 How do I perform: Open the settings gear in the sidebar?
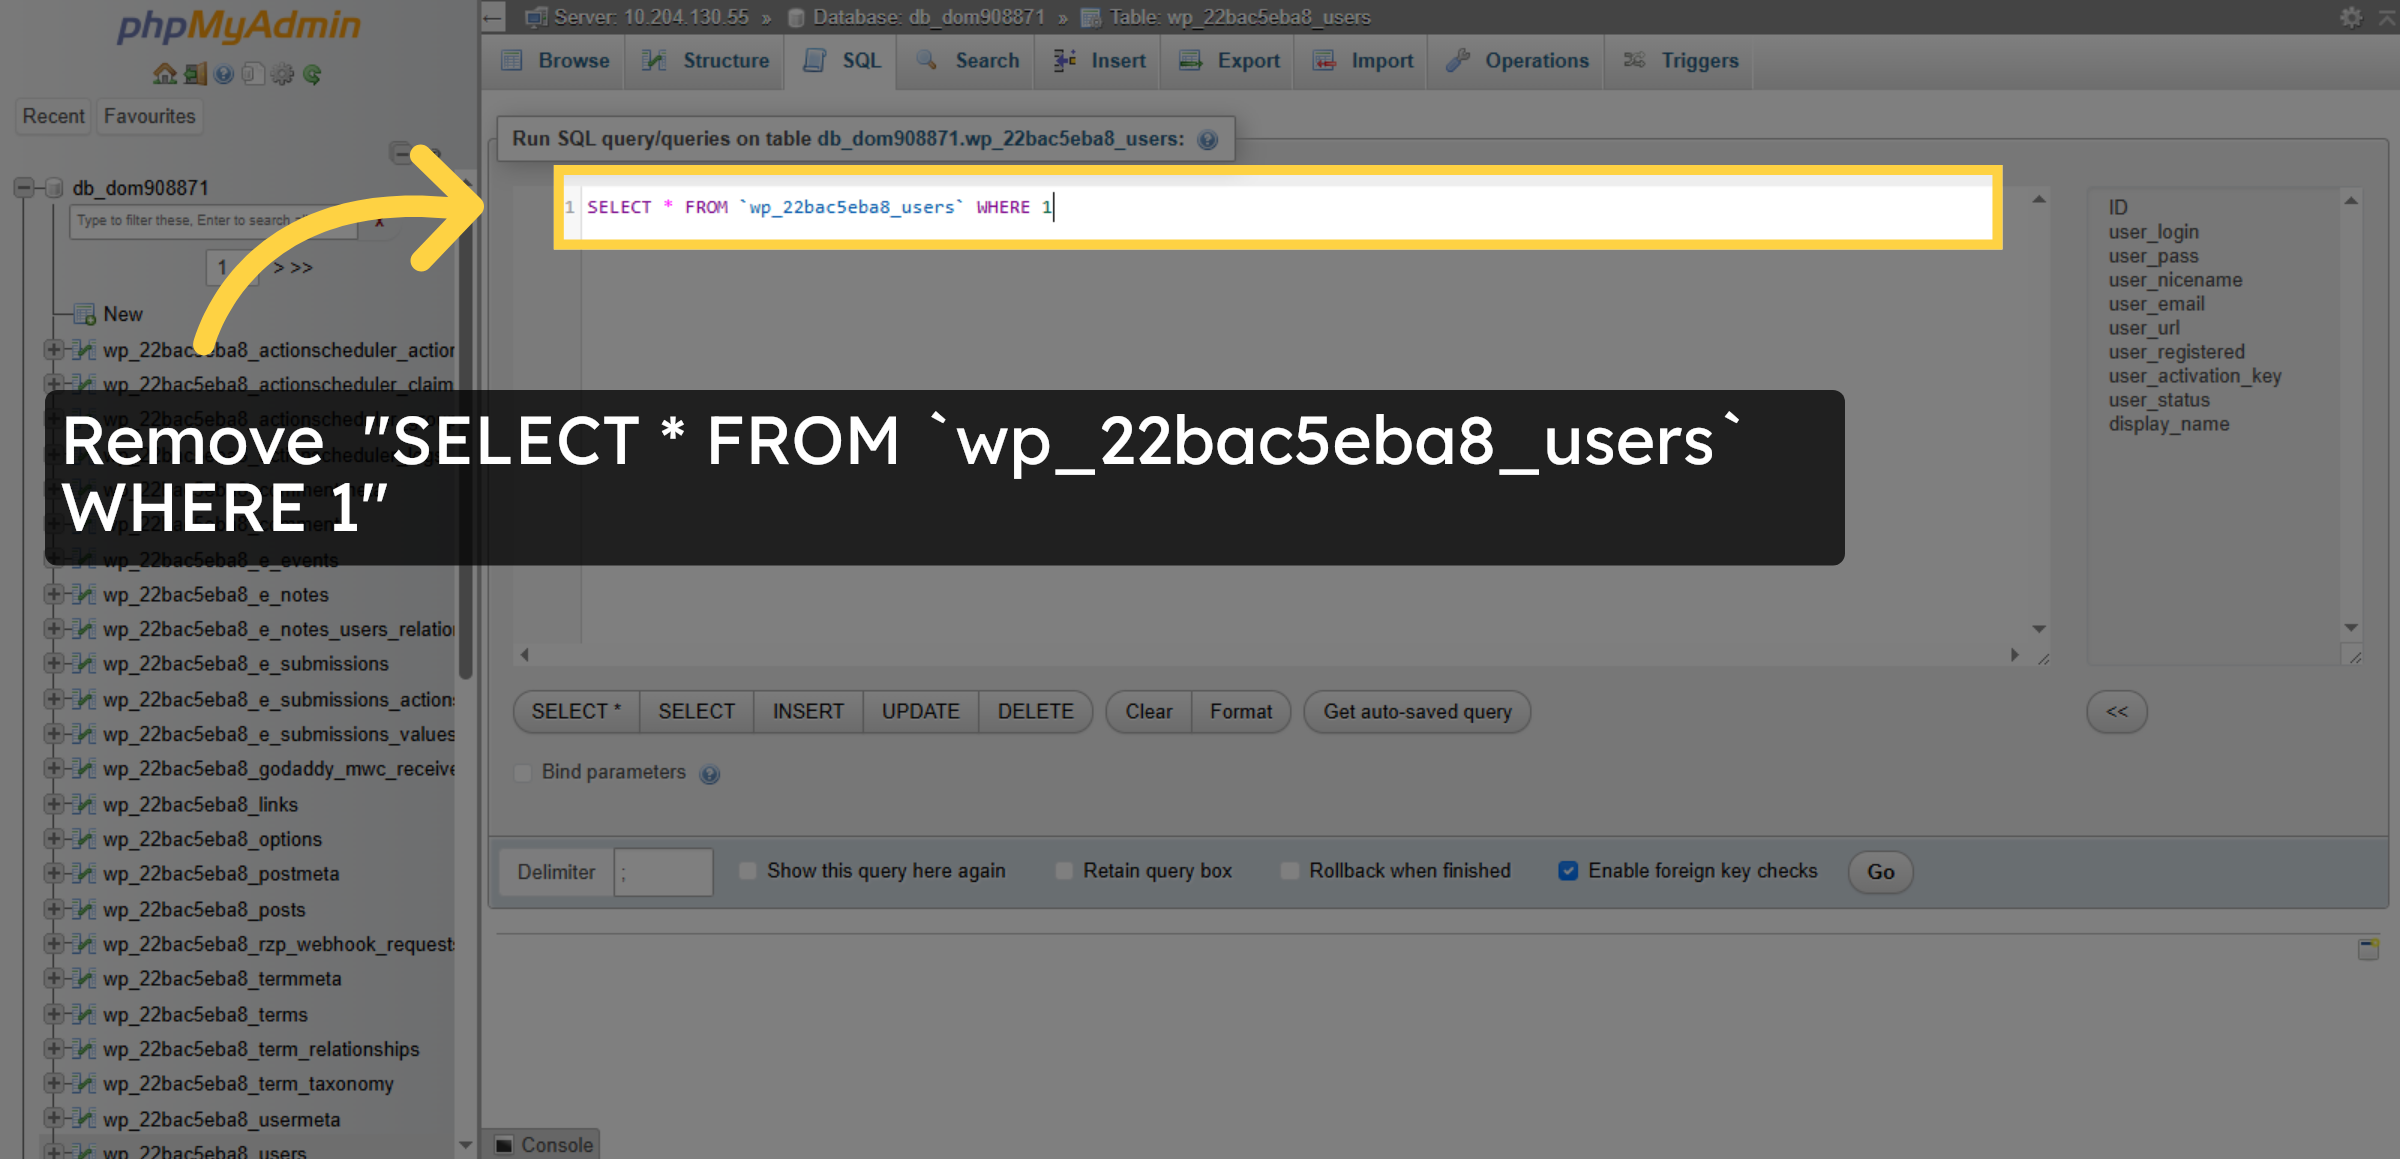click(x=283, y=74)
